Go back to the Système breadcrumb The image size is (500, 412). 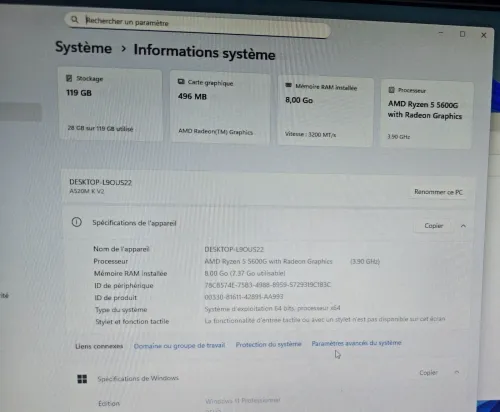click(83, 47)
